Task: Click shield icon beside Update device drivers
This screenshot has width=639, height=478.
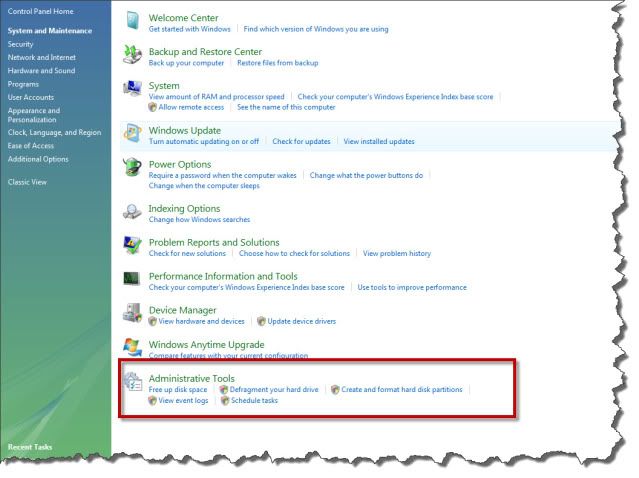Action: pyautogui.click(x=262, y=322)
